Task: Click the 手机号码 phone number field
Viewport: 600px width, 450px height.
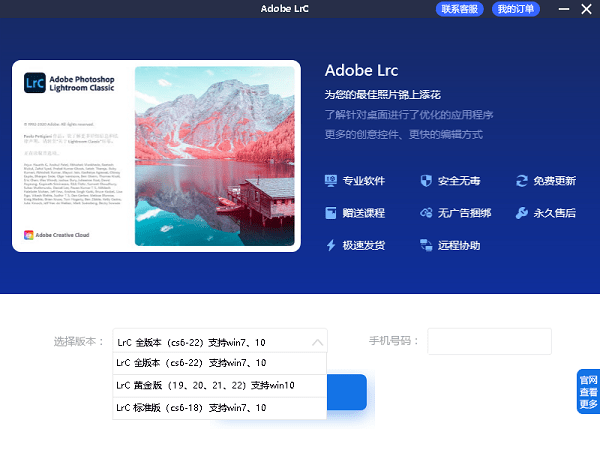Action: point(489,342)
